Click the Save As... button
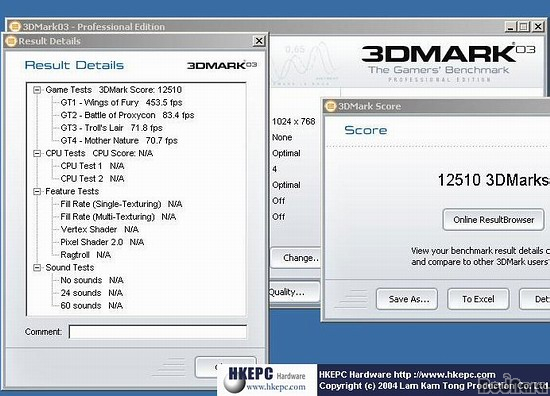This screenshot has height=396, width=550. tap(407, 299)
